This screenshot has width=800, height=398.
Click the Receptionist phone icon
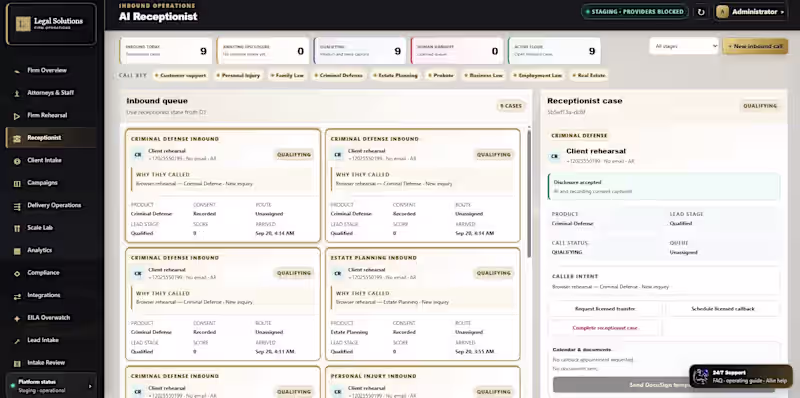tap(17, 138)
